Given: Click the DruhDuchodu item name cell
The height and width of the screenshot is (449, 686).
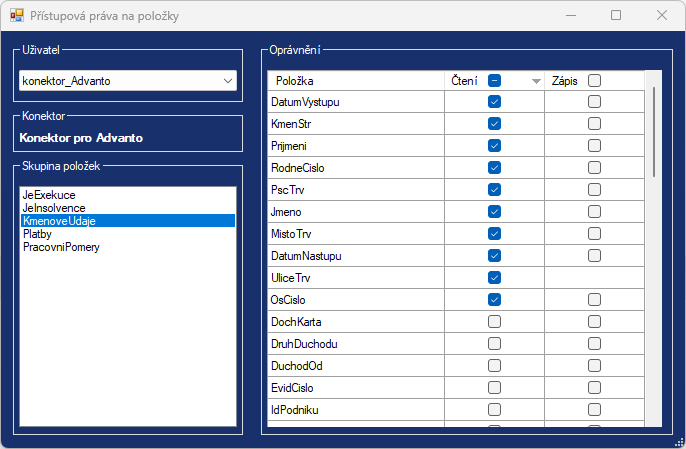Looking at the screenshot, I should click(356, 344).
